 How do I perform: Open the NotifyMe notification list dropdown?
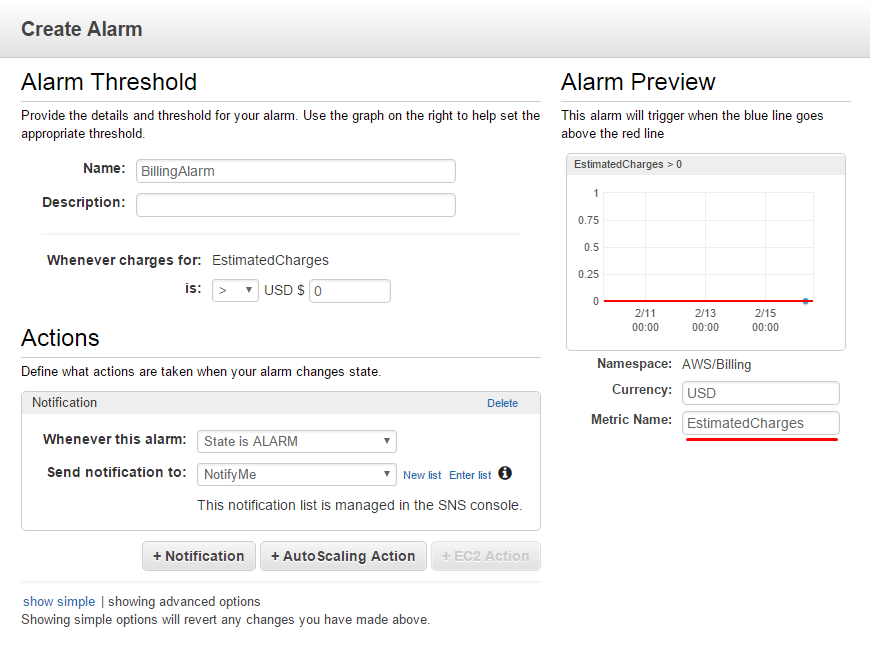point(297,474)
